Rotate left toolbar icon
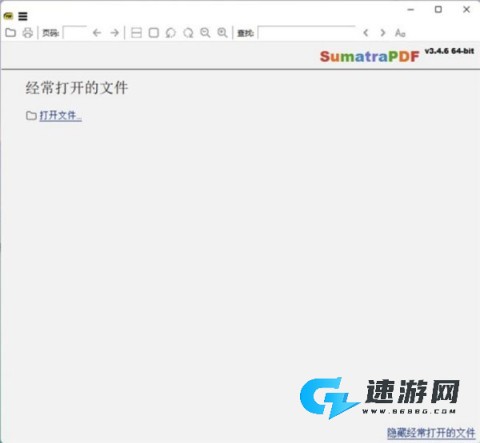This screenshot has height=443, width=480. [x=171, y=33]
